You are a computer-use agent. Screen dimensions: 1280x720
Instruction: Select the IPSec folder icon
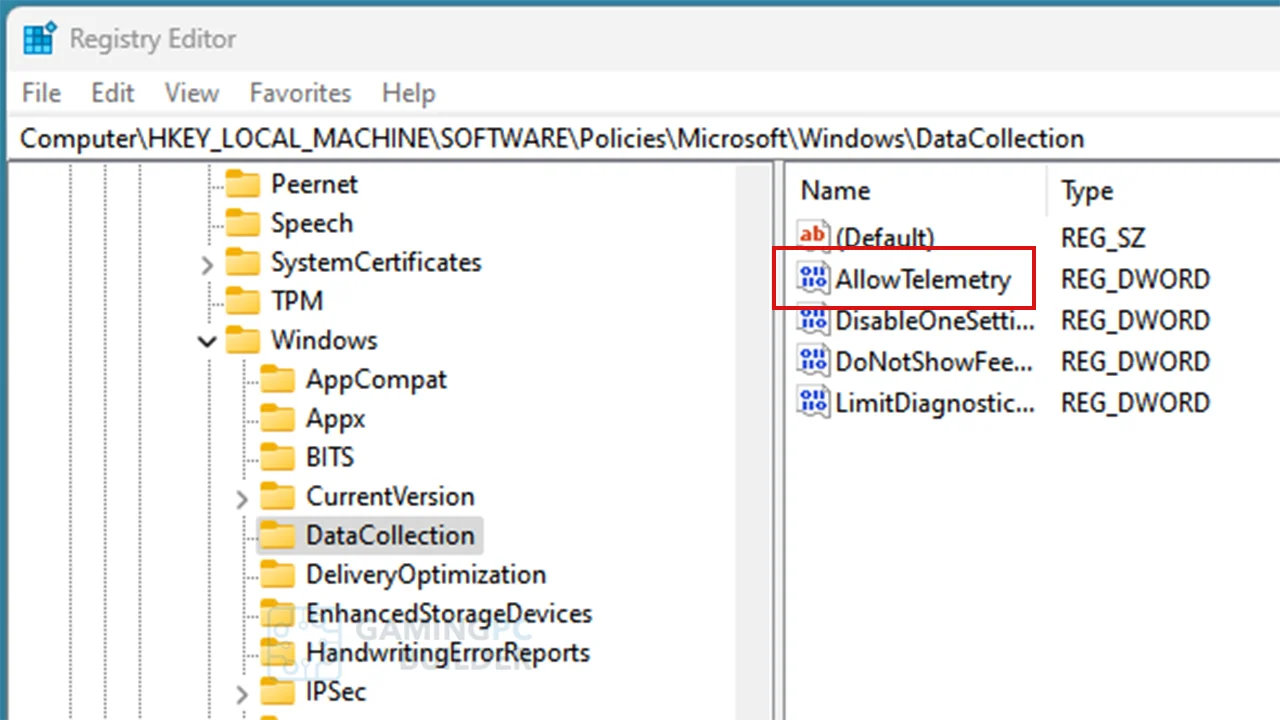(x=277, y=691)
